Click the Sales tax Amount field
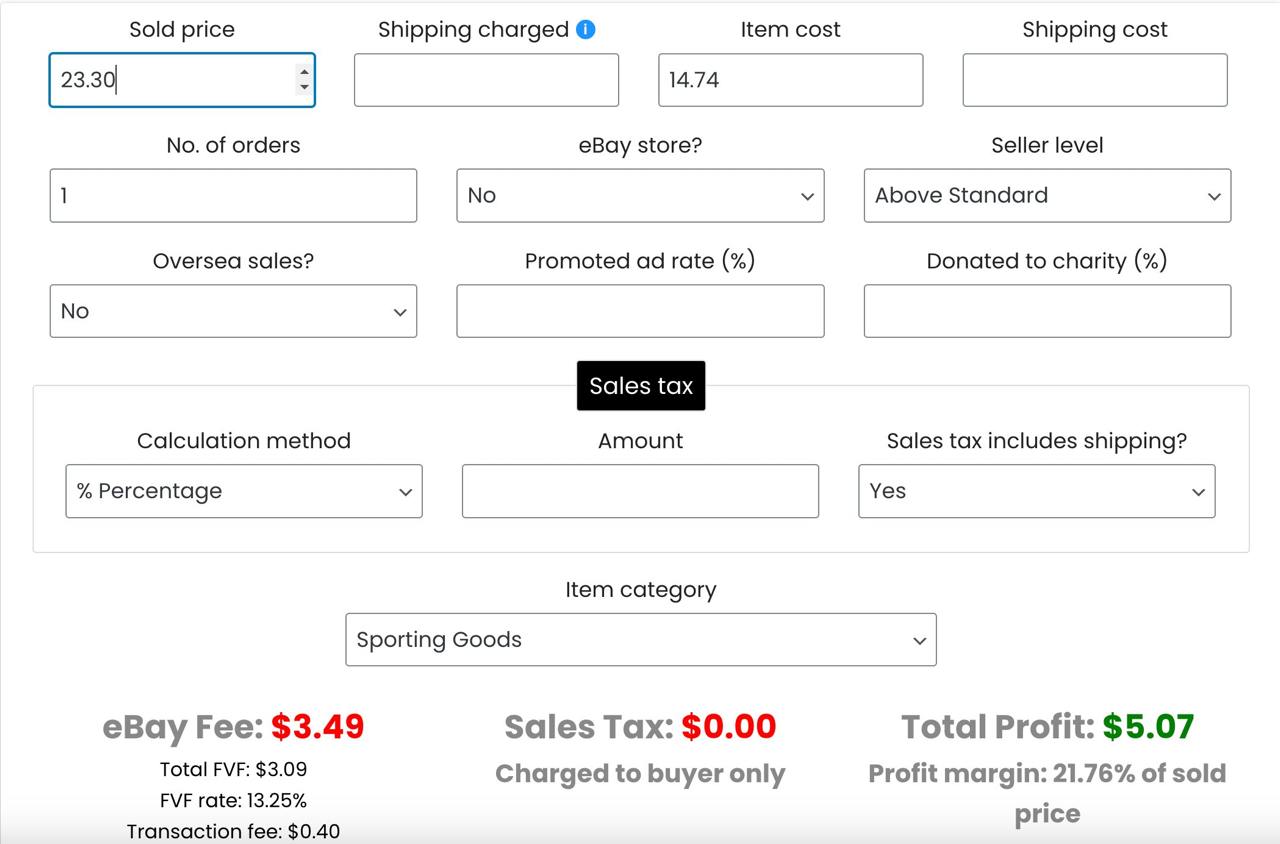This screenshot has height=844, width=1280. pos(640,491)
